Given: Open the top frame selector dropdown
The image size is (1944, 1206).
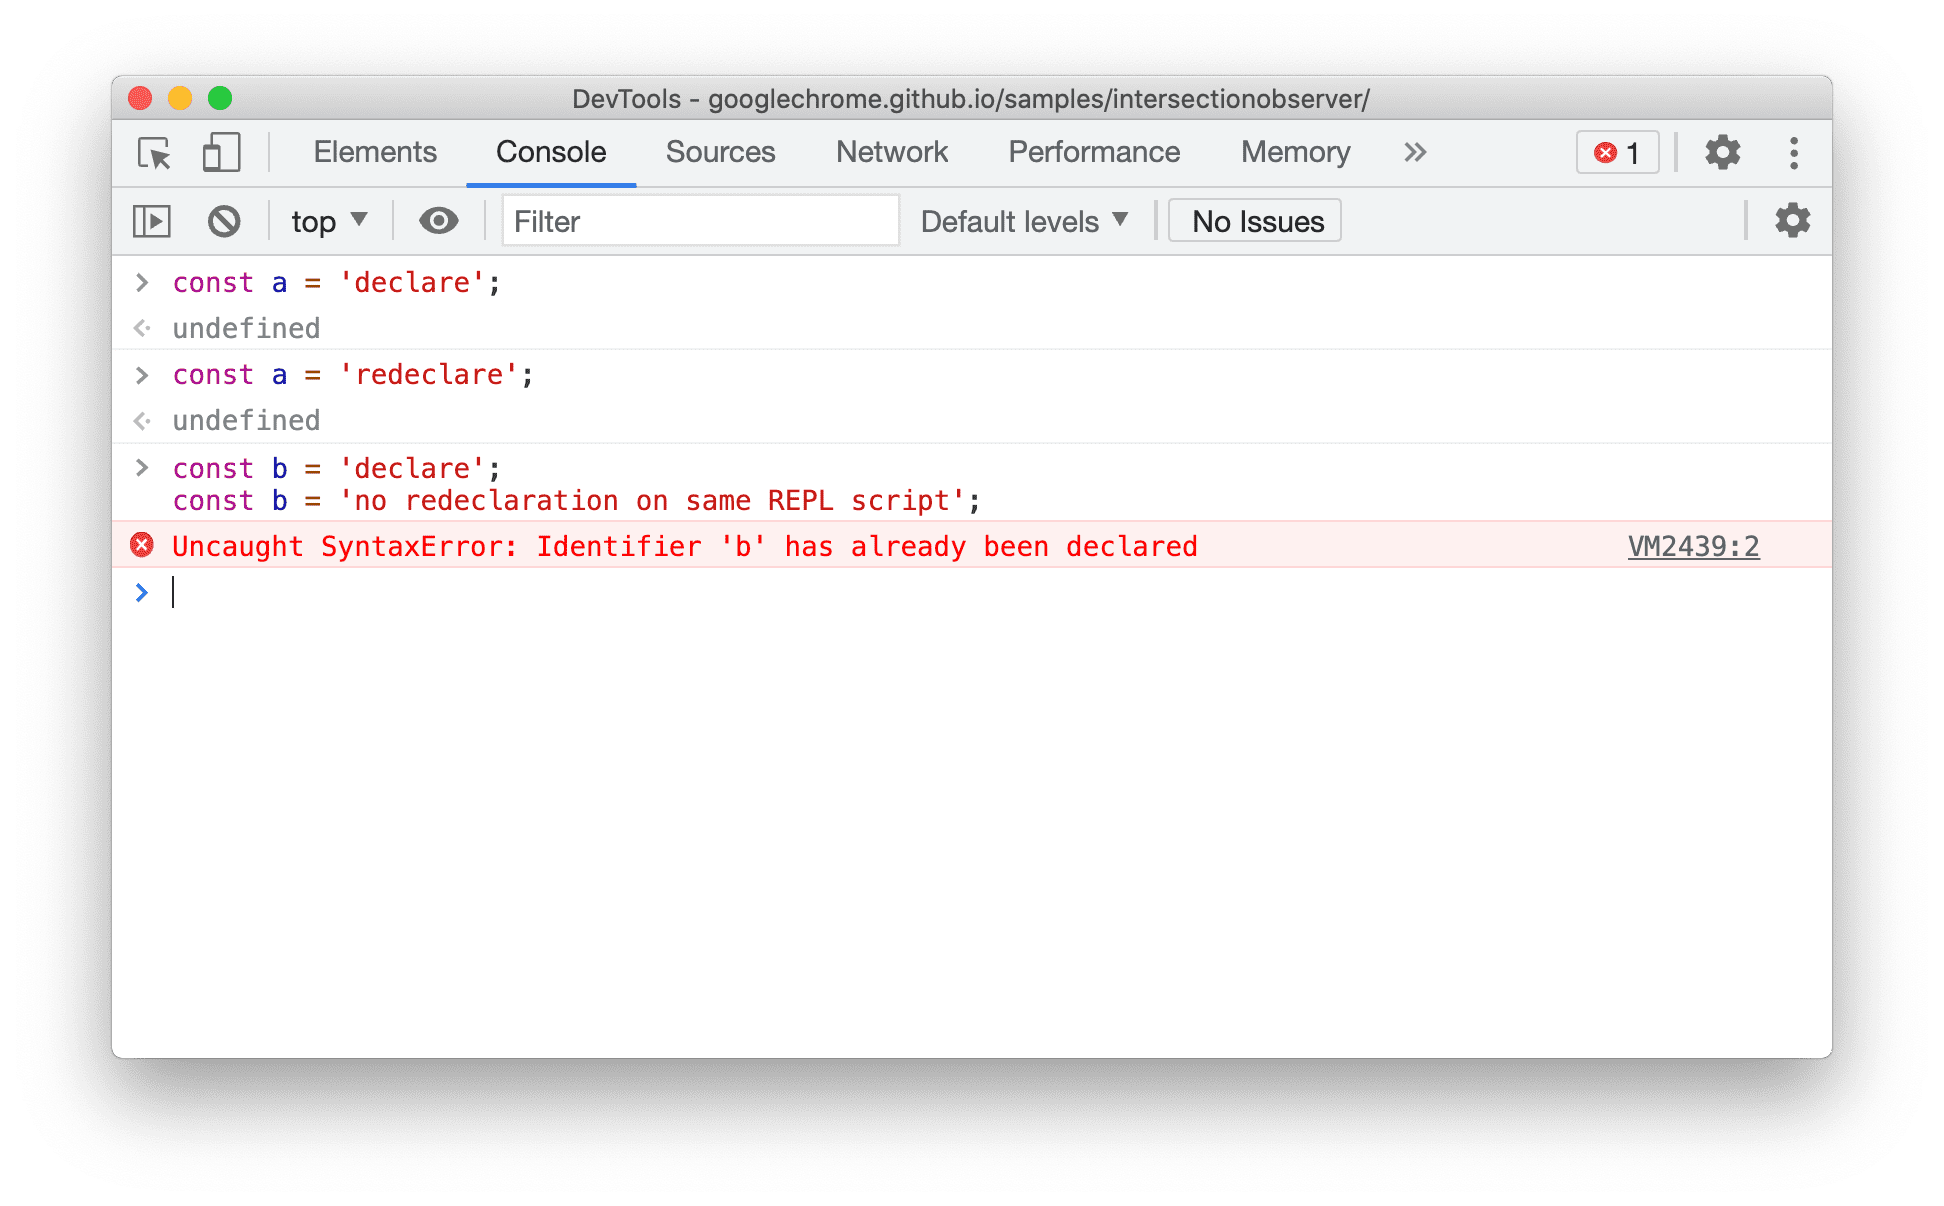Looking at the screenshot, I should coord(329,220).
